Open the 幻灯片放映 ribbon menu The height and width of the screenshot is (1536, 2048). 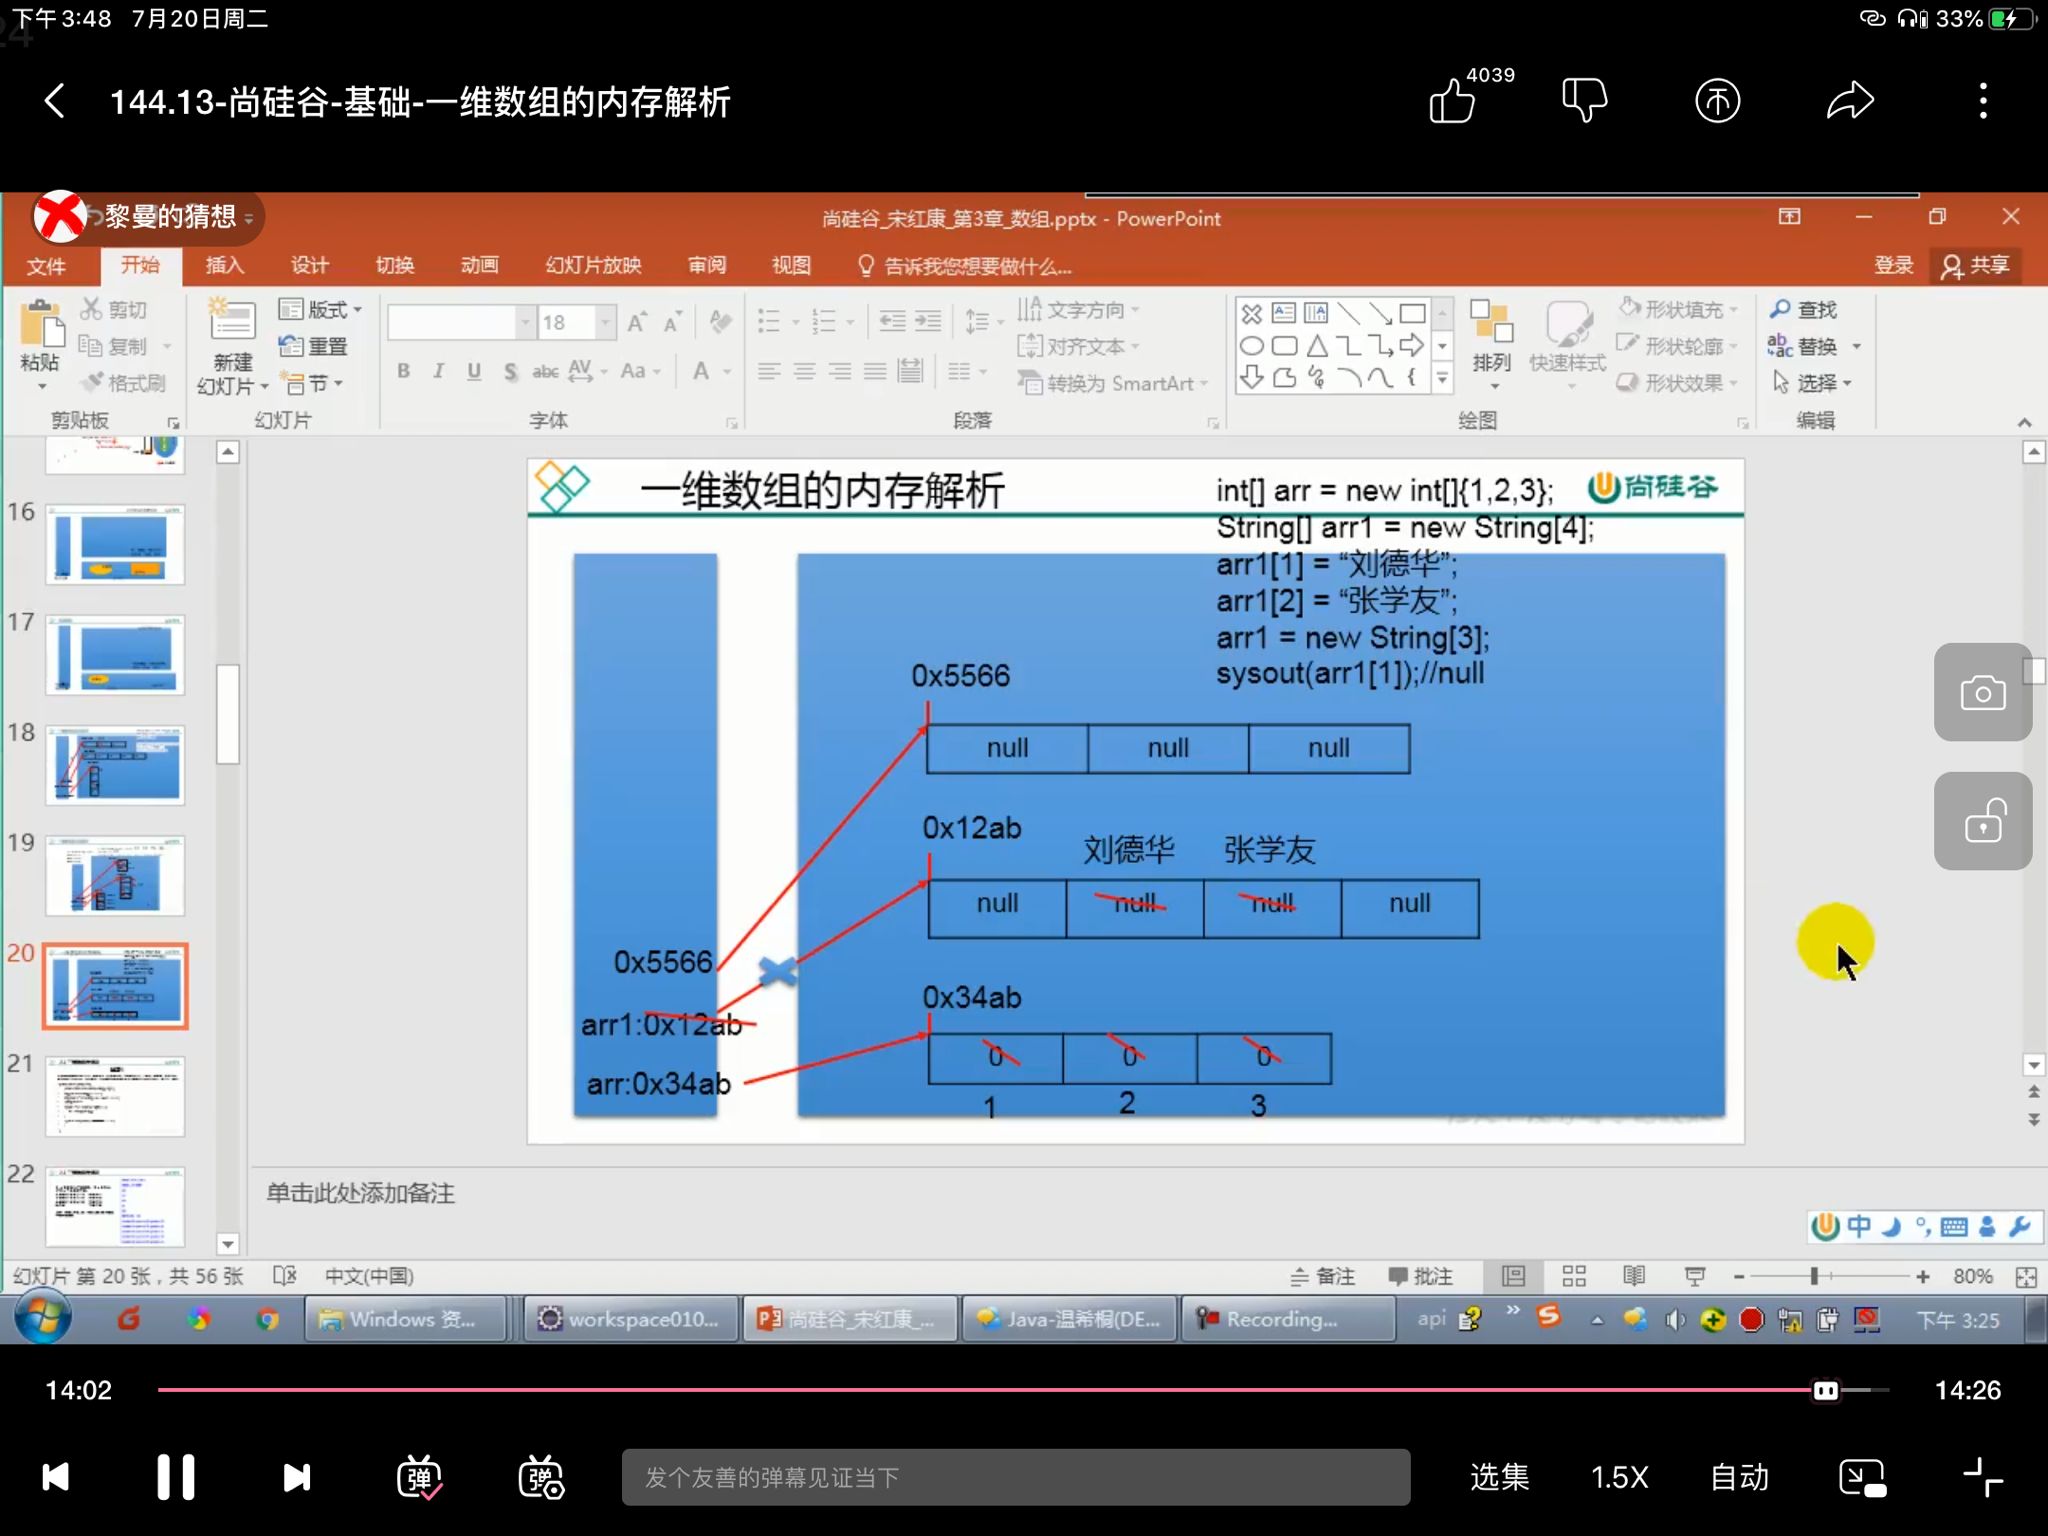(x=593, y=266)
